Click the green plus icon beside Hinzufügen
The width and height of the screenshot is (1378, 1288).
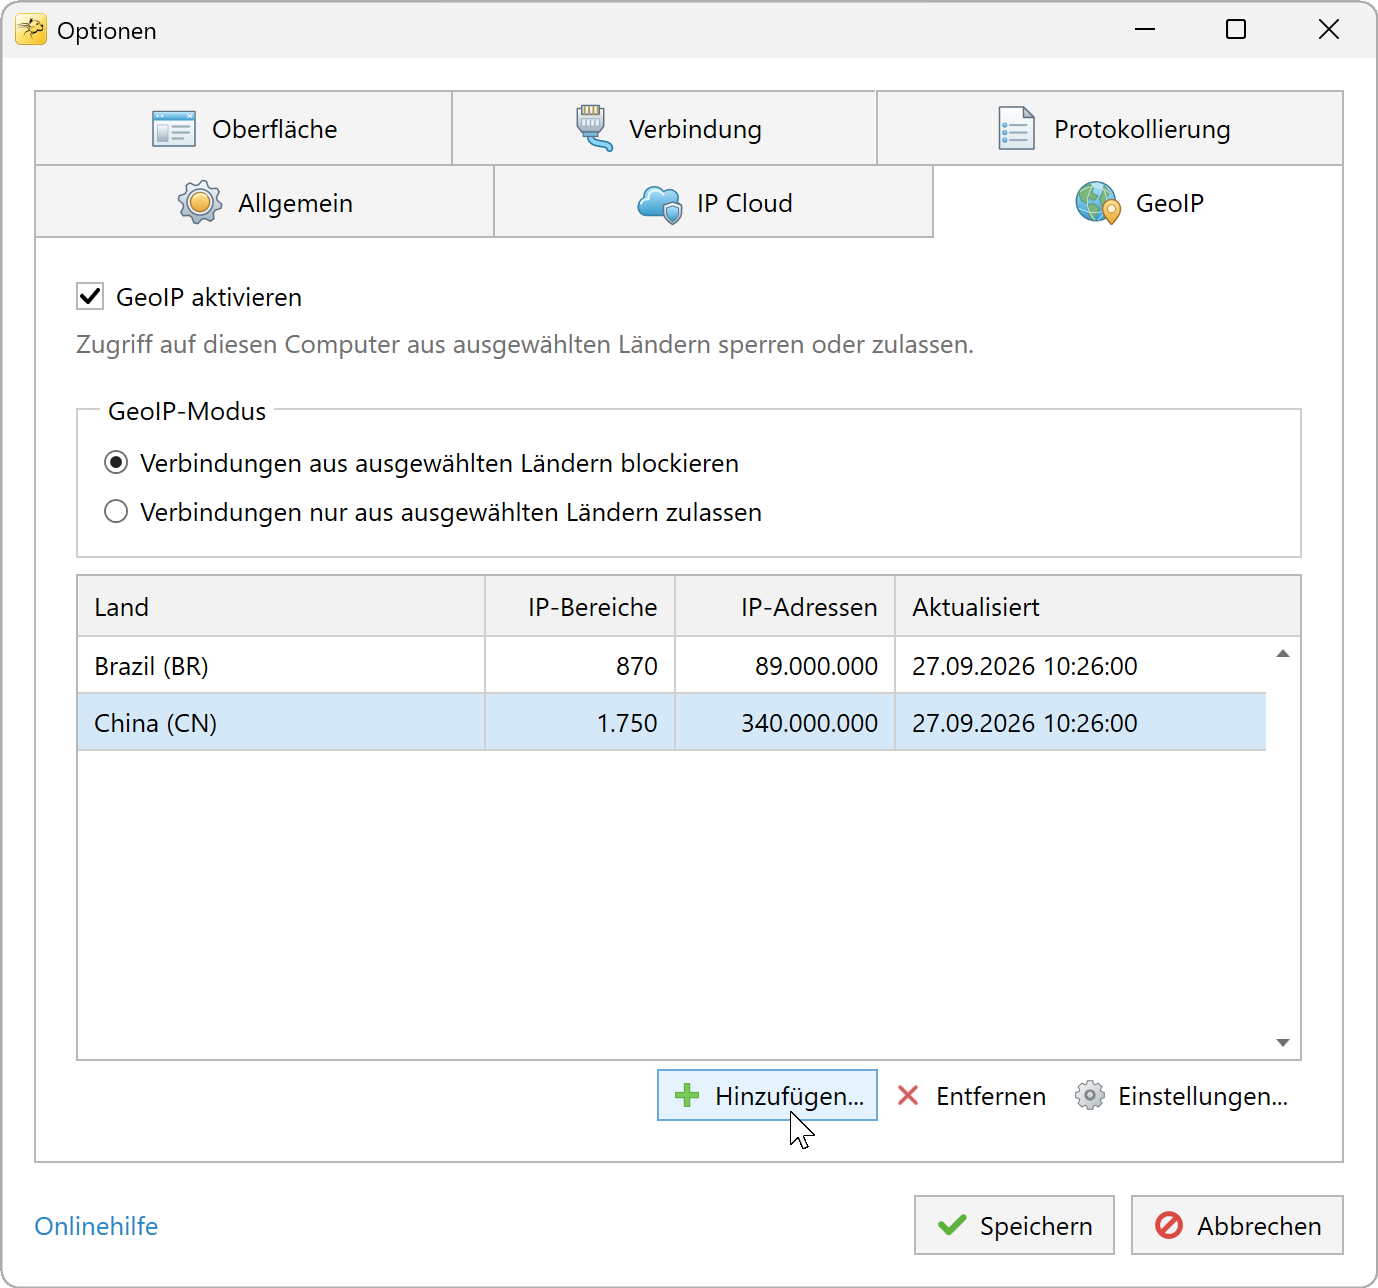pyautogui.click(x=687, y=1095)
